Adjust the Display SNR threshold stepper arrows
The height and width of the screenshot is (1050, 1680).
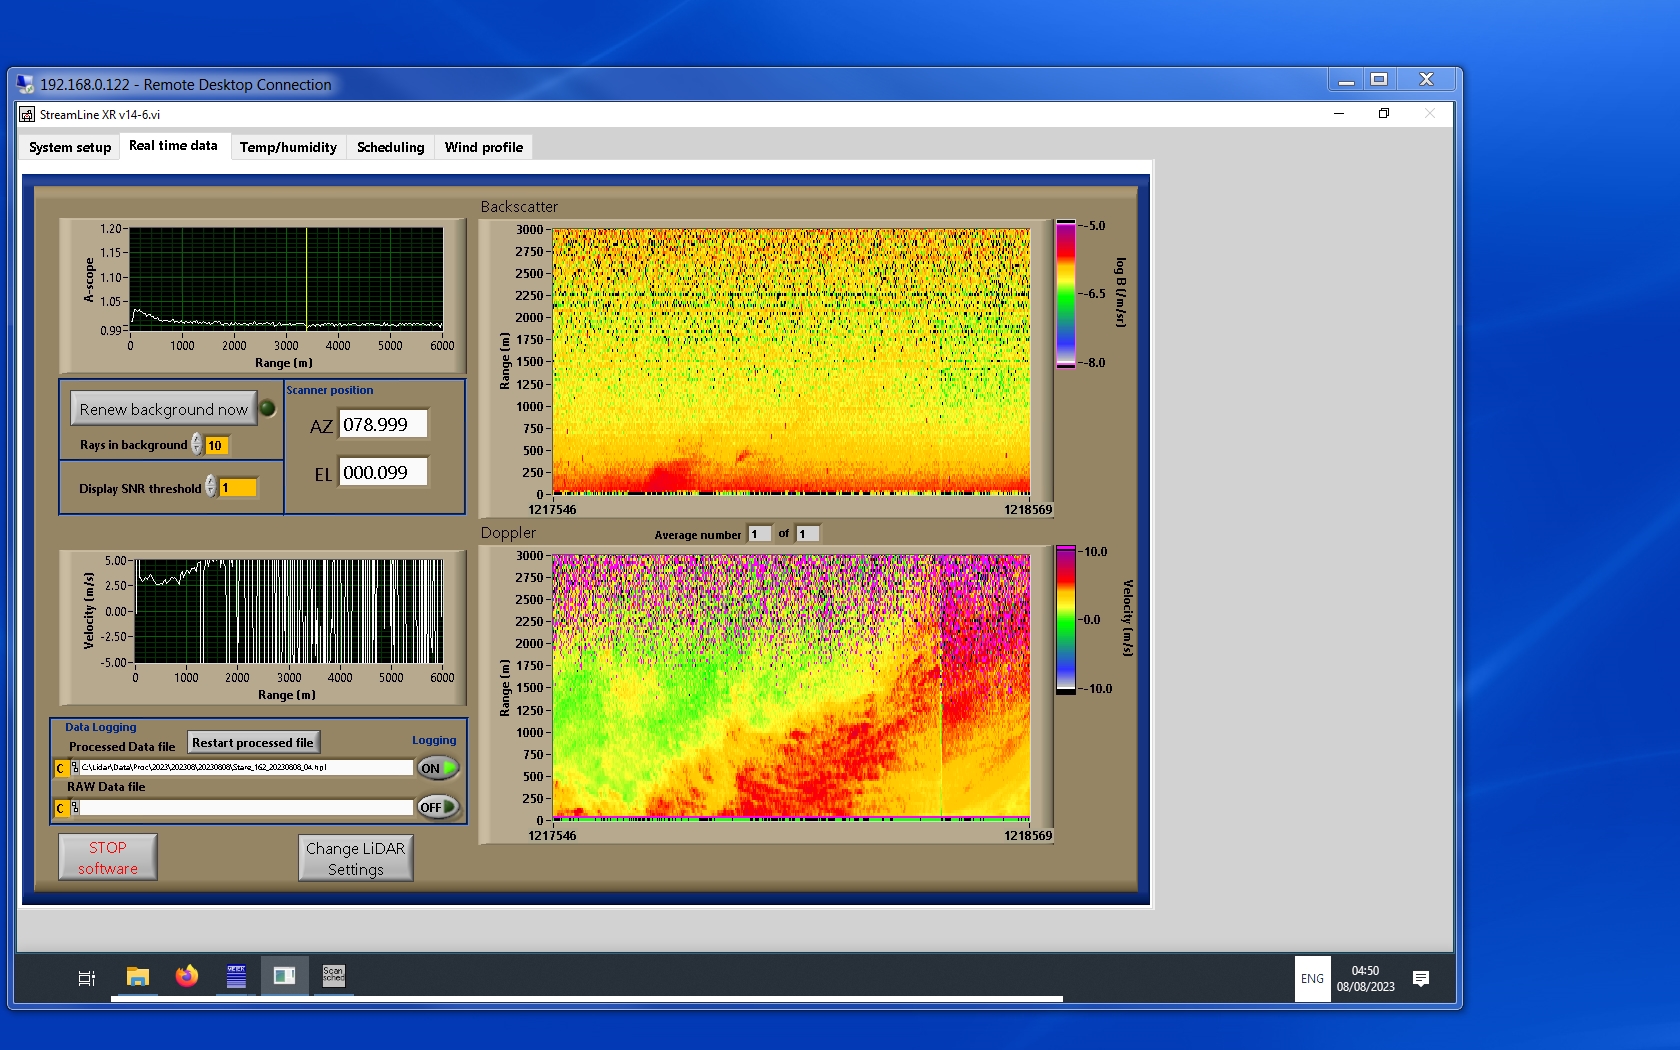coord(211,487)
